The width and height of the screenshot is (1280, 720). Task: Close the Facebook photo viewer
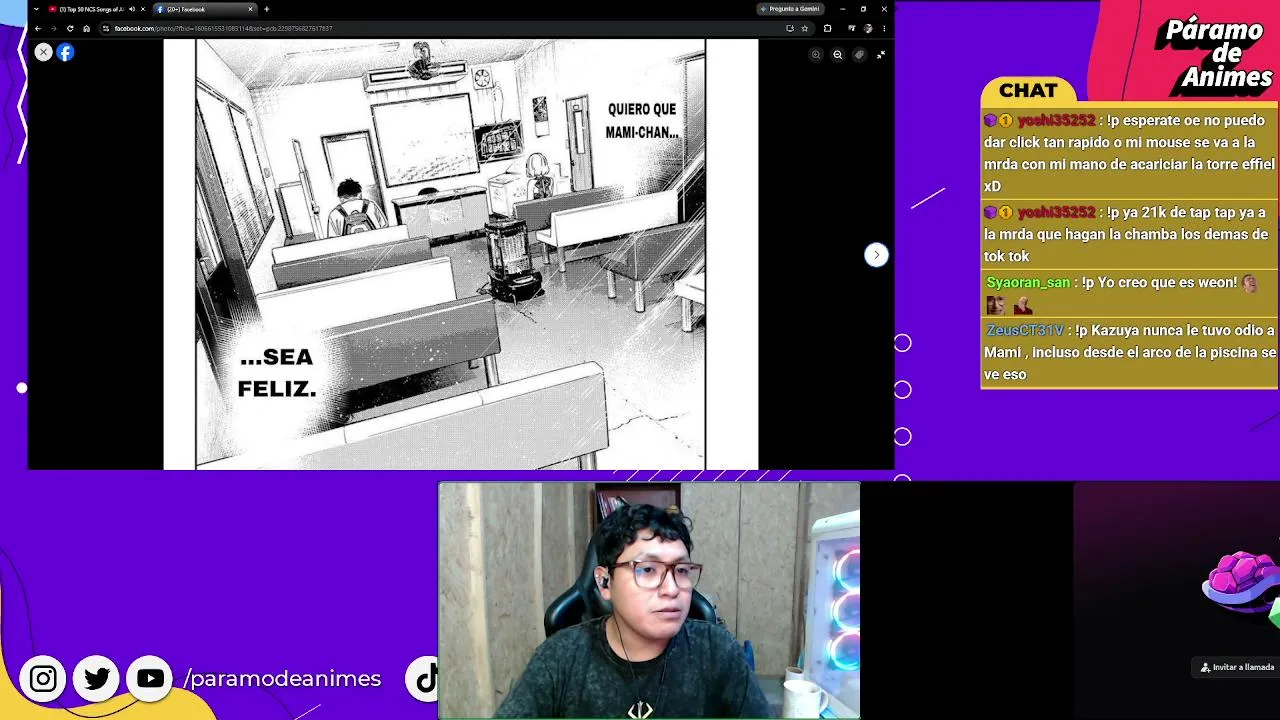(43, 52)
